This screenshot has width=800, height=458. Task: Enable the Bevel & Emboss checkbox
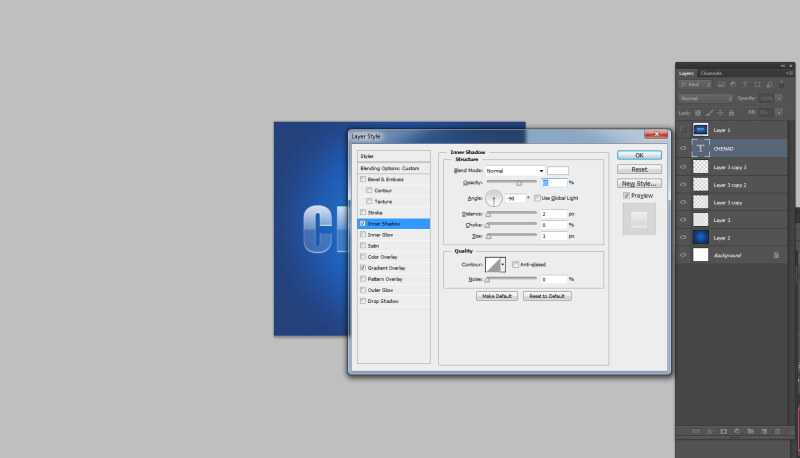point(364,179)
